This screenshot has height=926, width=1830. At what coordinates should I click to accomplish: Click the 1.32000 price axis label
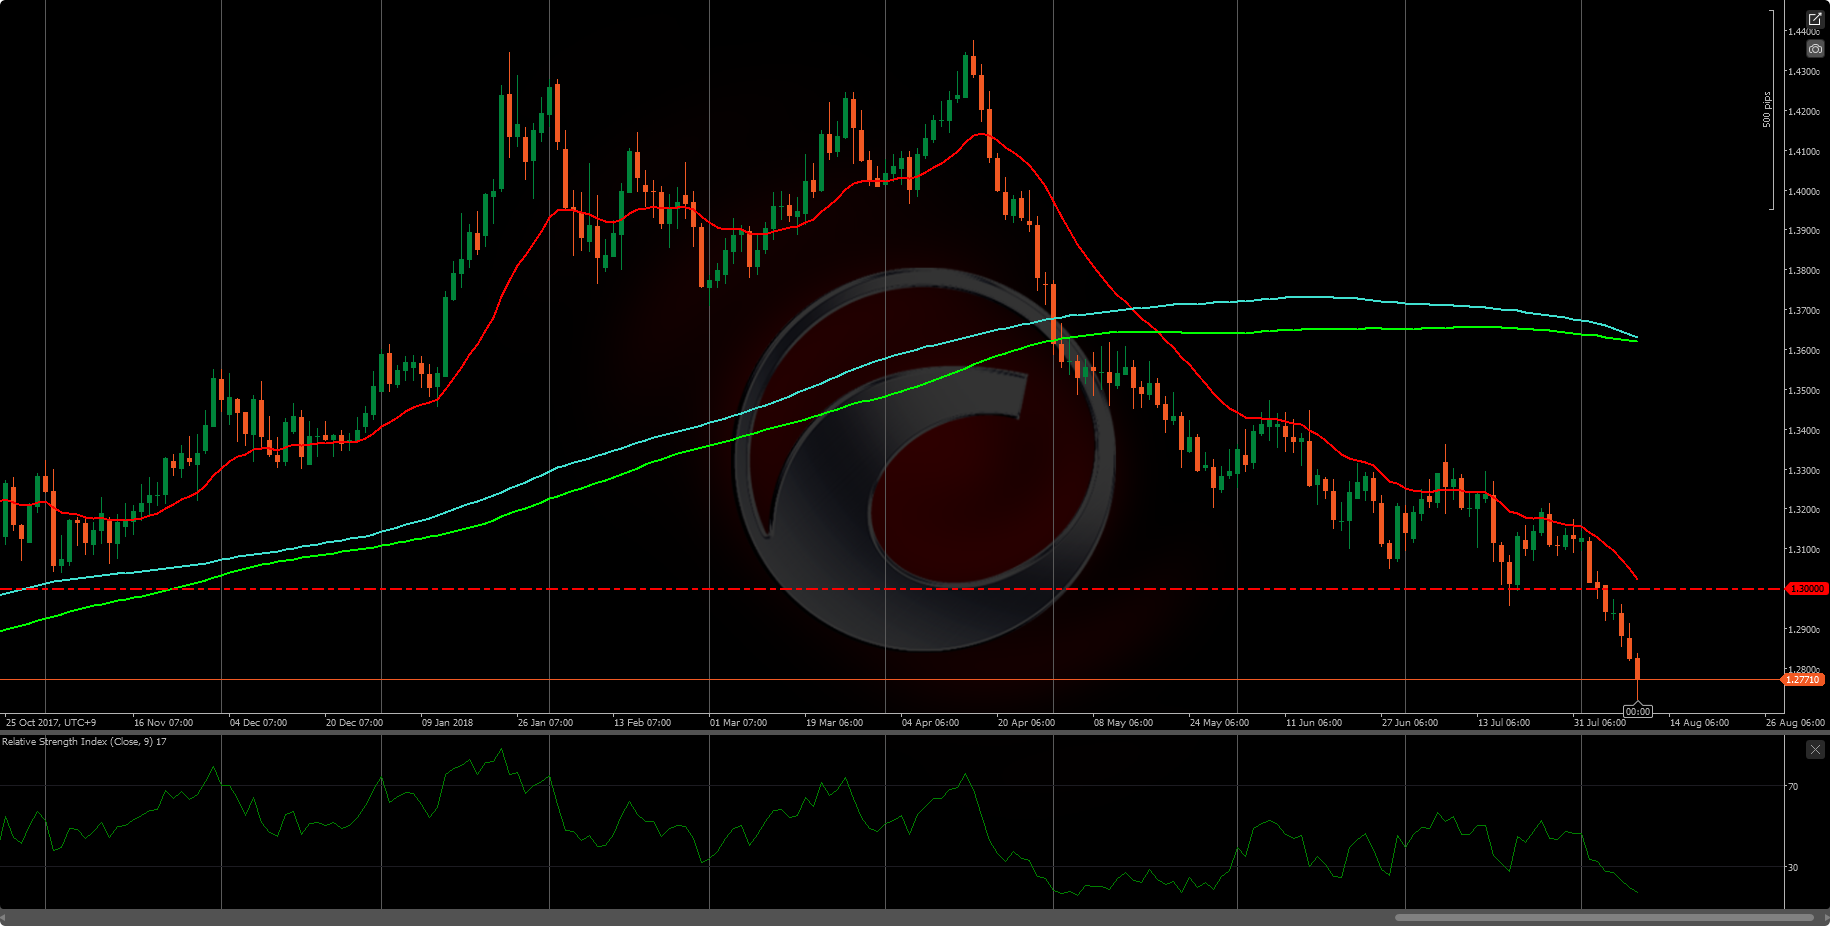(x=1804, y=510)
